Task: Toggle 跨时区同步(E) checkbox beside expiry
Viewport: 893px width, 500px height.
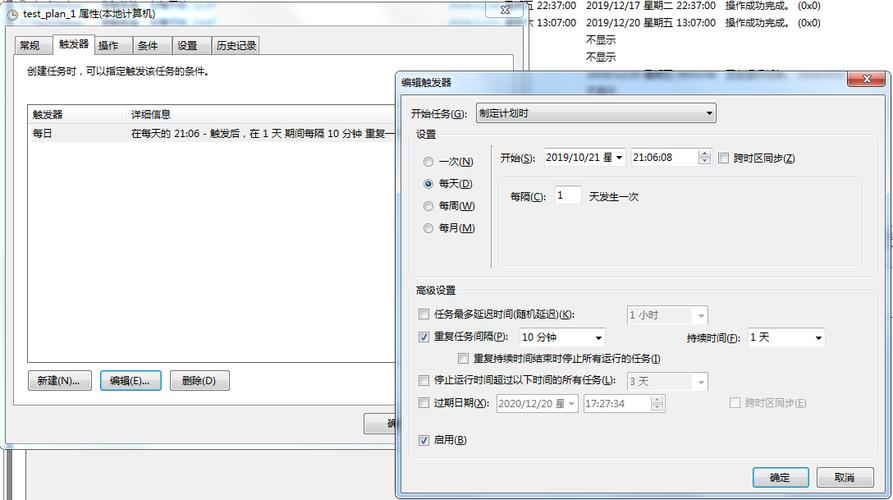Action: [735, 403]
